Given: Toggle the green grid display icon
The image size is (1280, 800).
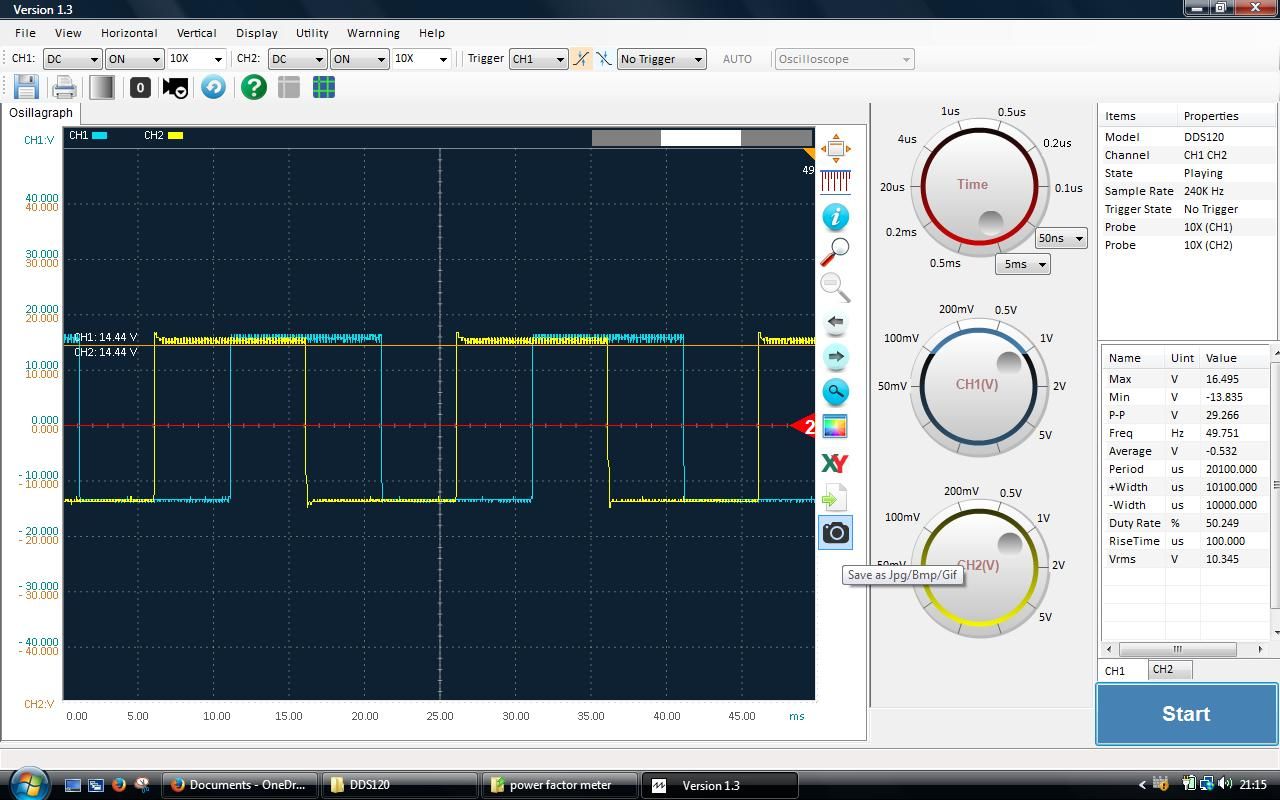Looking at the screenshot, I should point(323,88).
